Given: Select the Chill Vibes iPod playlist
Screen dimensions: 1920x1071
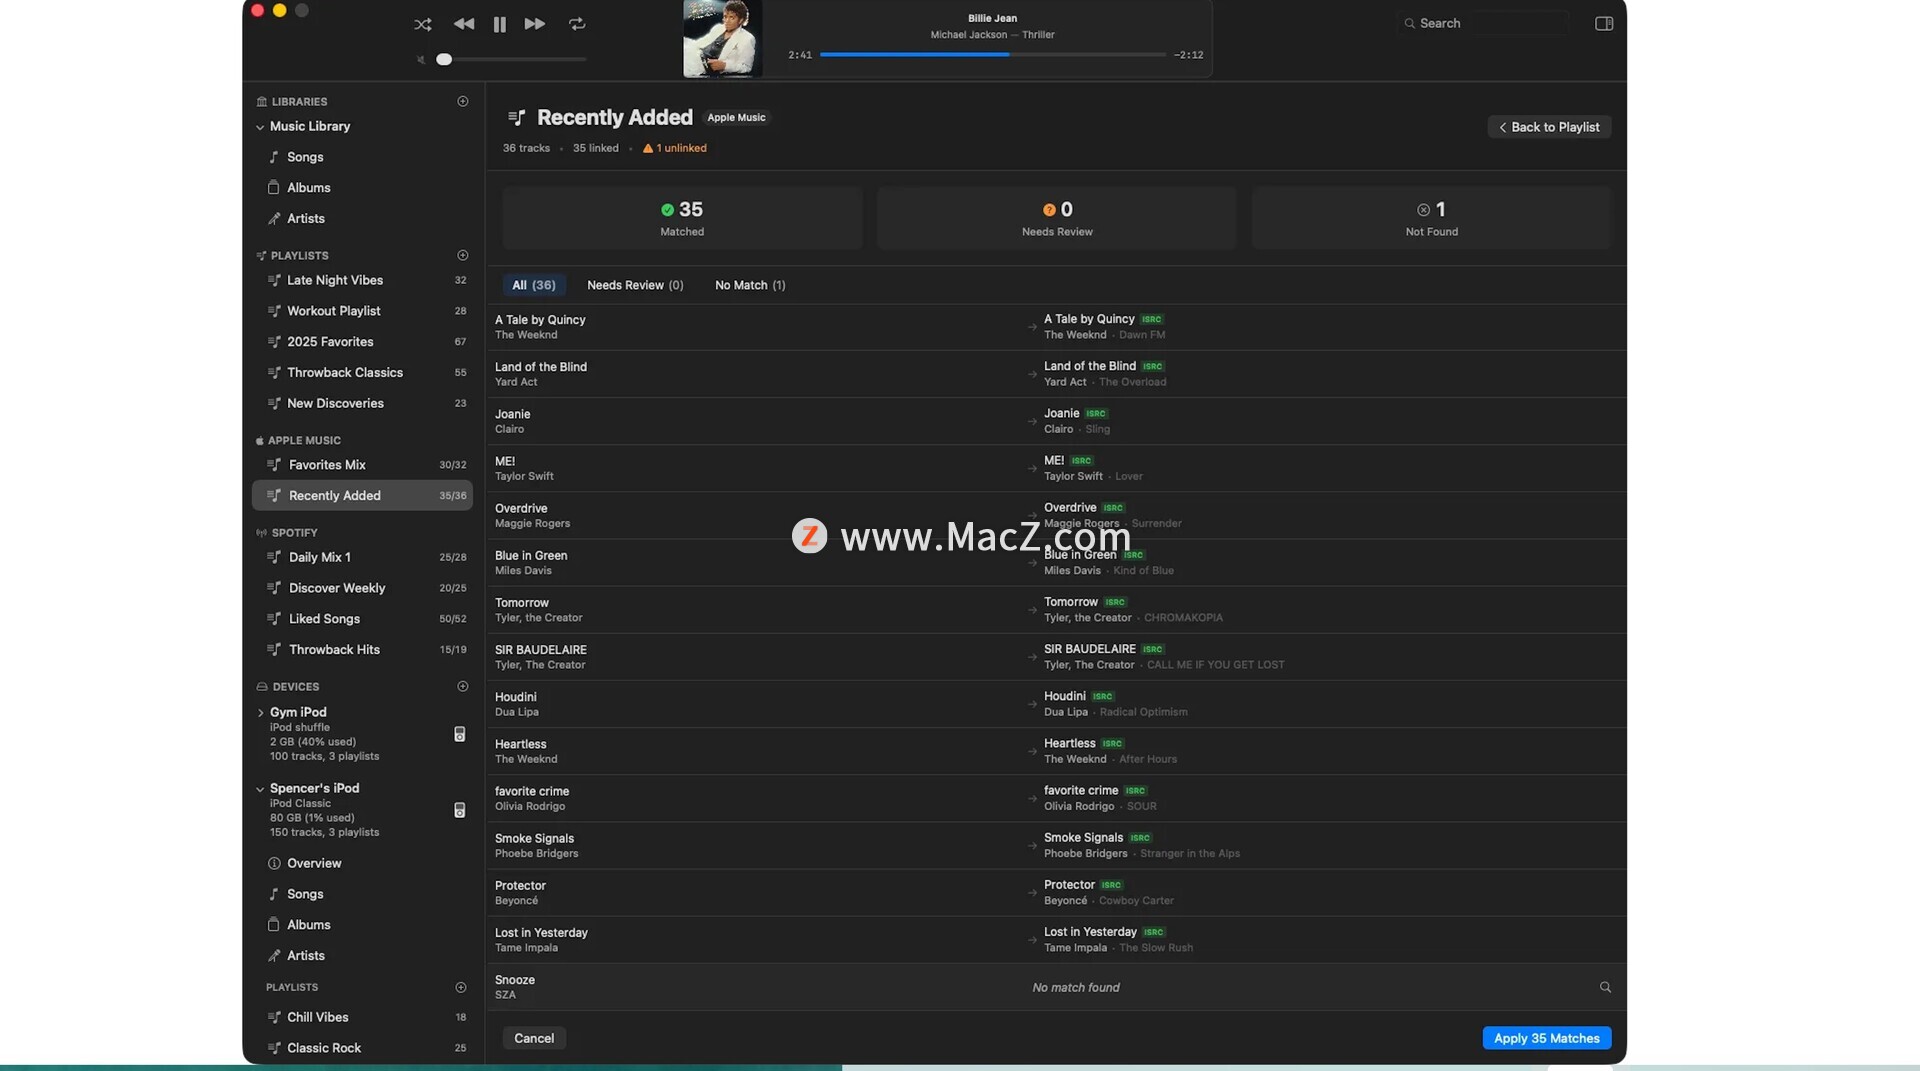Looking at the screenshot, I should pyautogui.click(x=362, y=1018).
